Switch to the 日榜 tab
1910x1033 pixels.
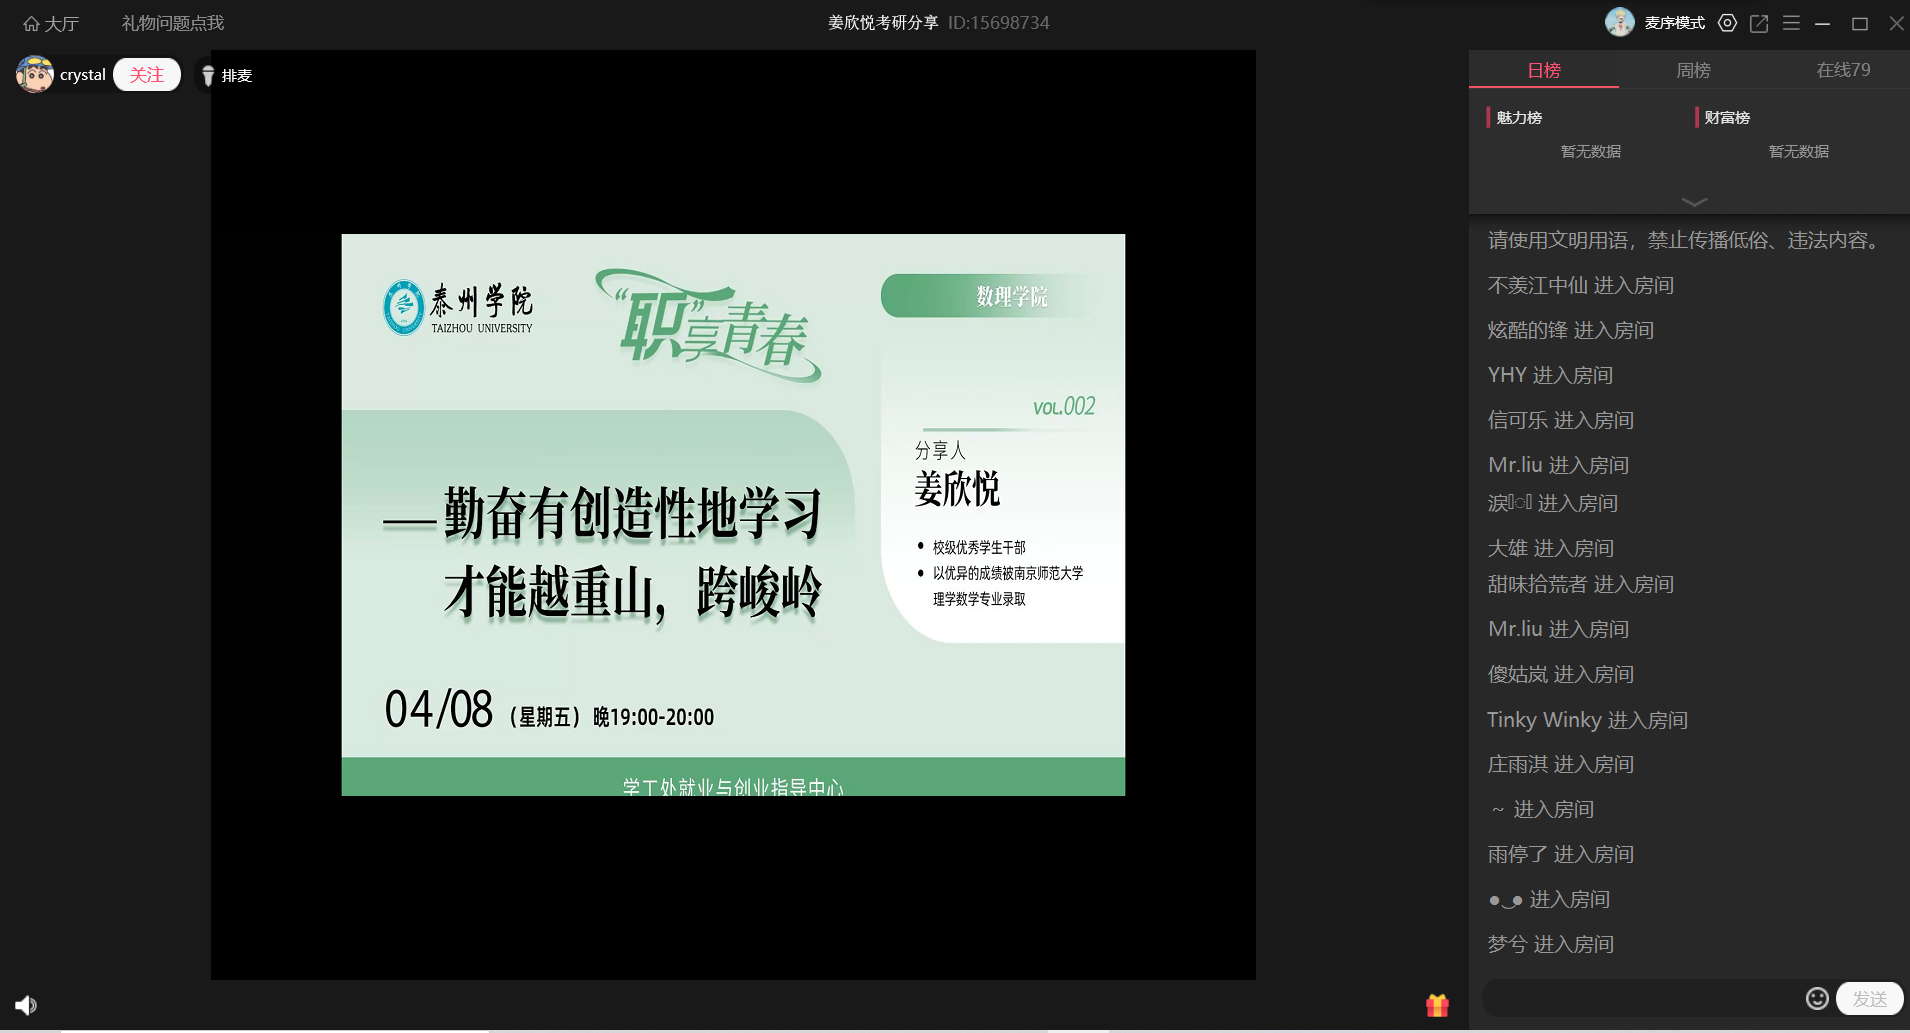(1543, 70)
